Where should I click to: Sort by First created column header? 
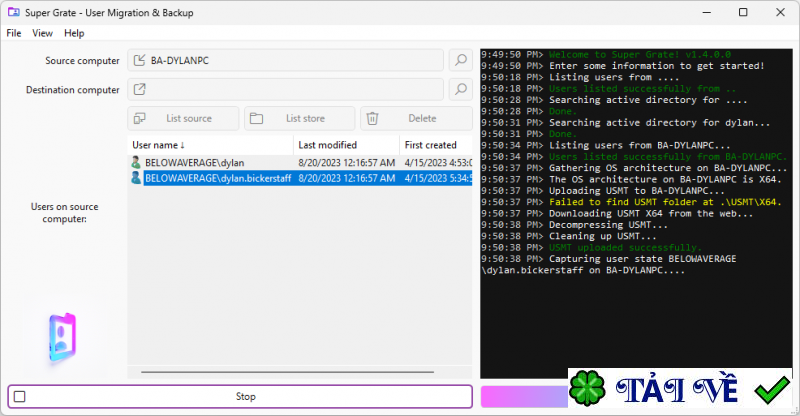(436, 145)
